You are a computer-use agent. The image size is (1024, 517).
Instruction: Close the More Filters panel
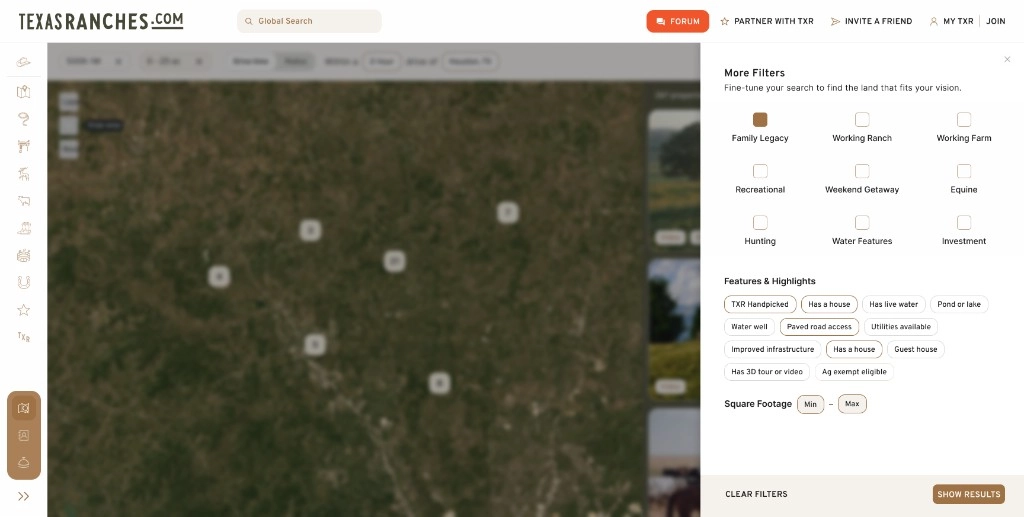(1007, 59)
